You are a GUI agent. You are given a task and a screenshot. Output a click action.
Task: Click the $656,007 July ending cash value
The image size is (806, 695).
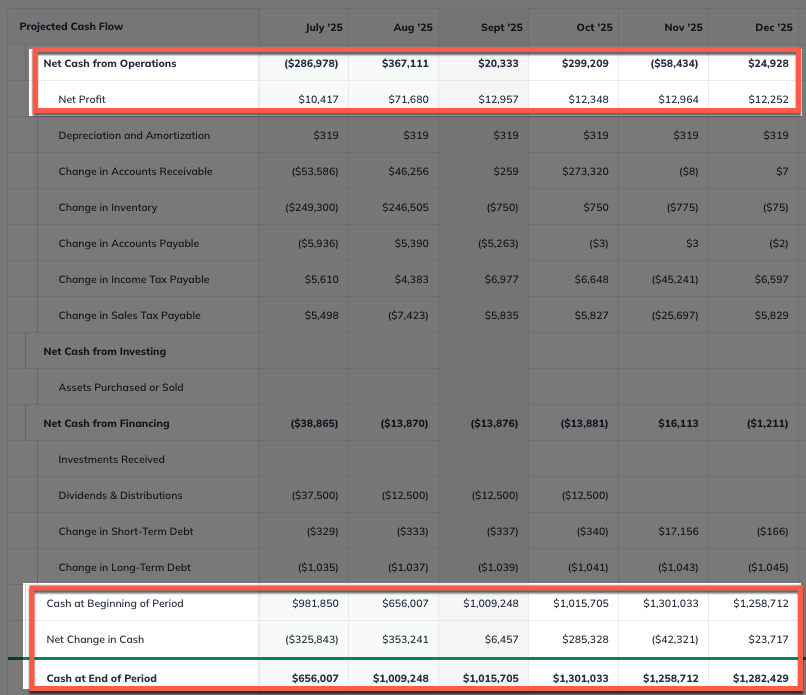pos(315,678)
